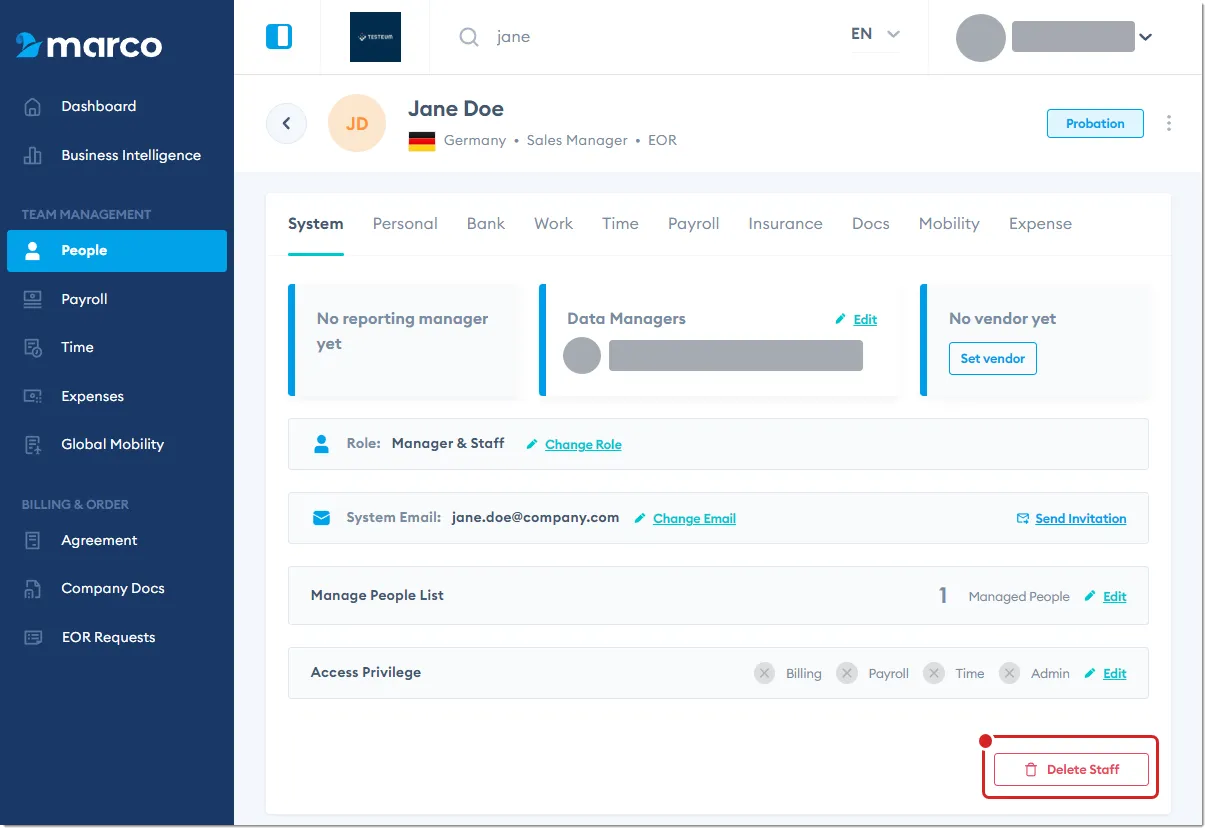Open the EN language dropdown
This screenshot has width=1208, height=831.
pyautogui.click(x=875, y=34)
